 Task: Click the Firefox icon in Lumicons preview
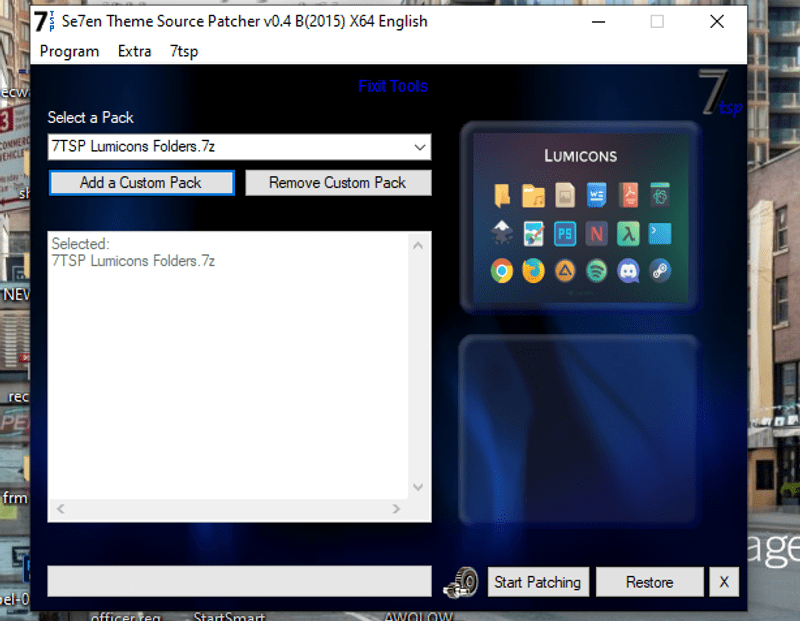coord(533,270)
